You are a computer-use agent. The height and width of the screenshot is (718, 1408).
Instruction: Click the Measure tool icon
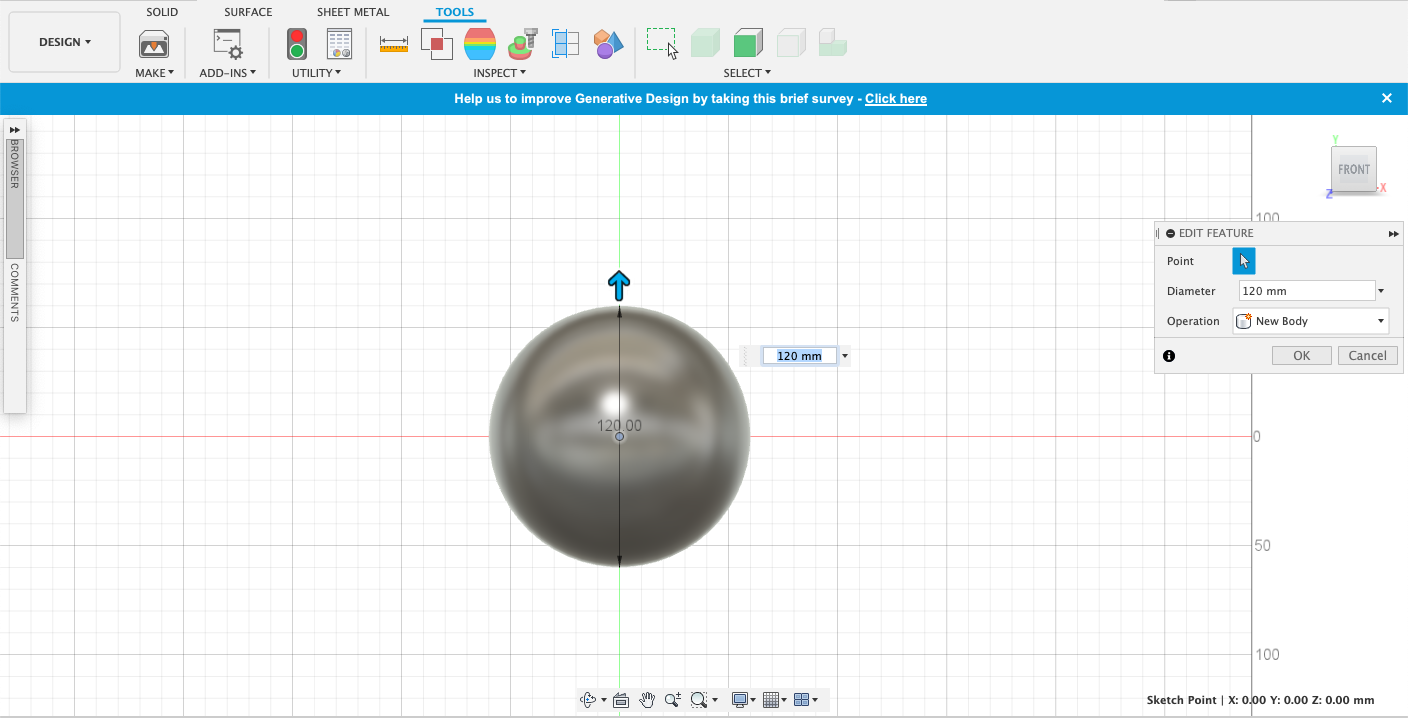(394, 44)
